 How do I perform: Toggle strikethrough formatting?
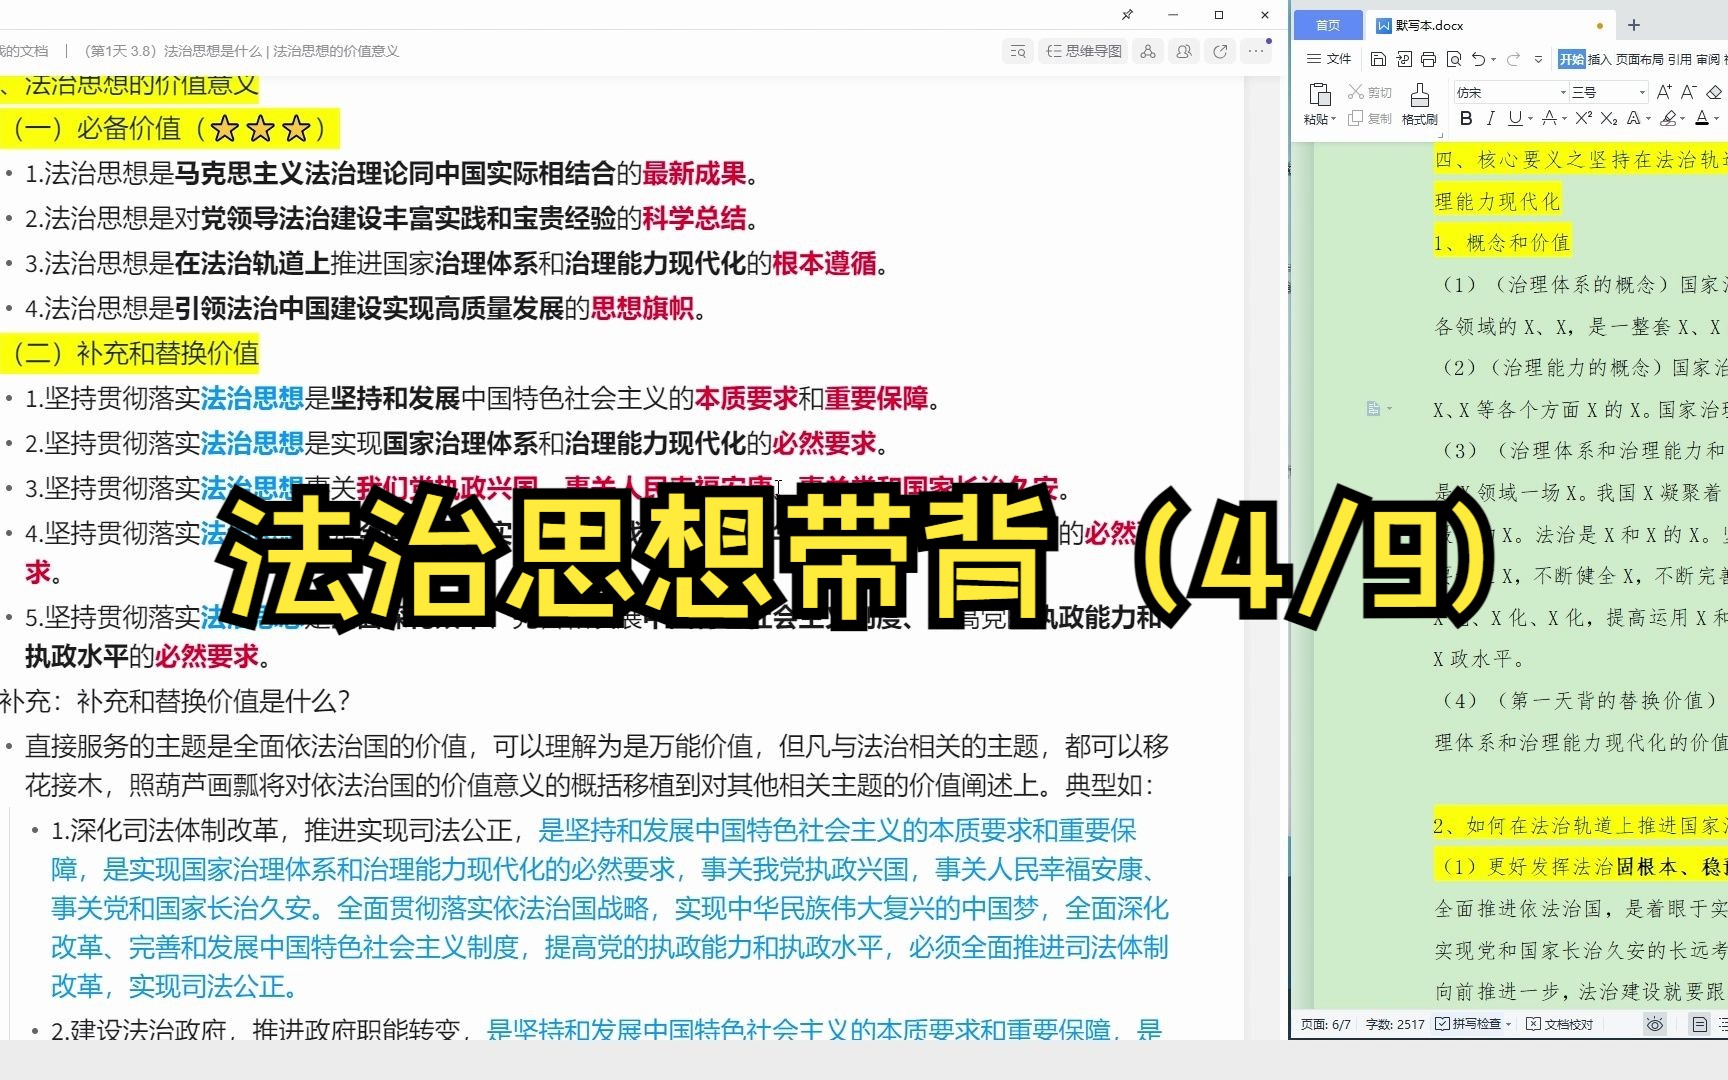[1549, 118]
